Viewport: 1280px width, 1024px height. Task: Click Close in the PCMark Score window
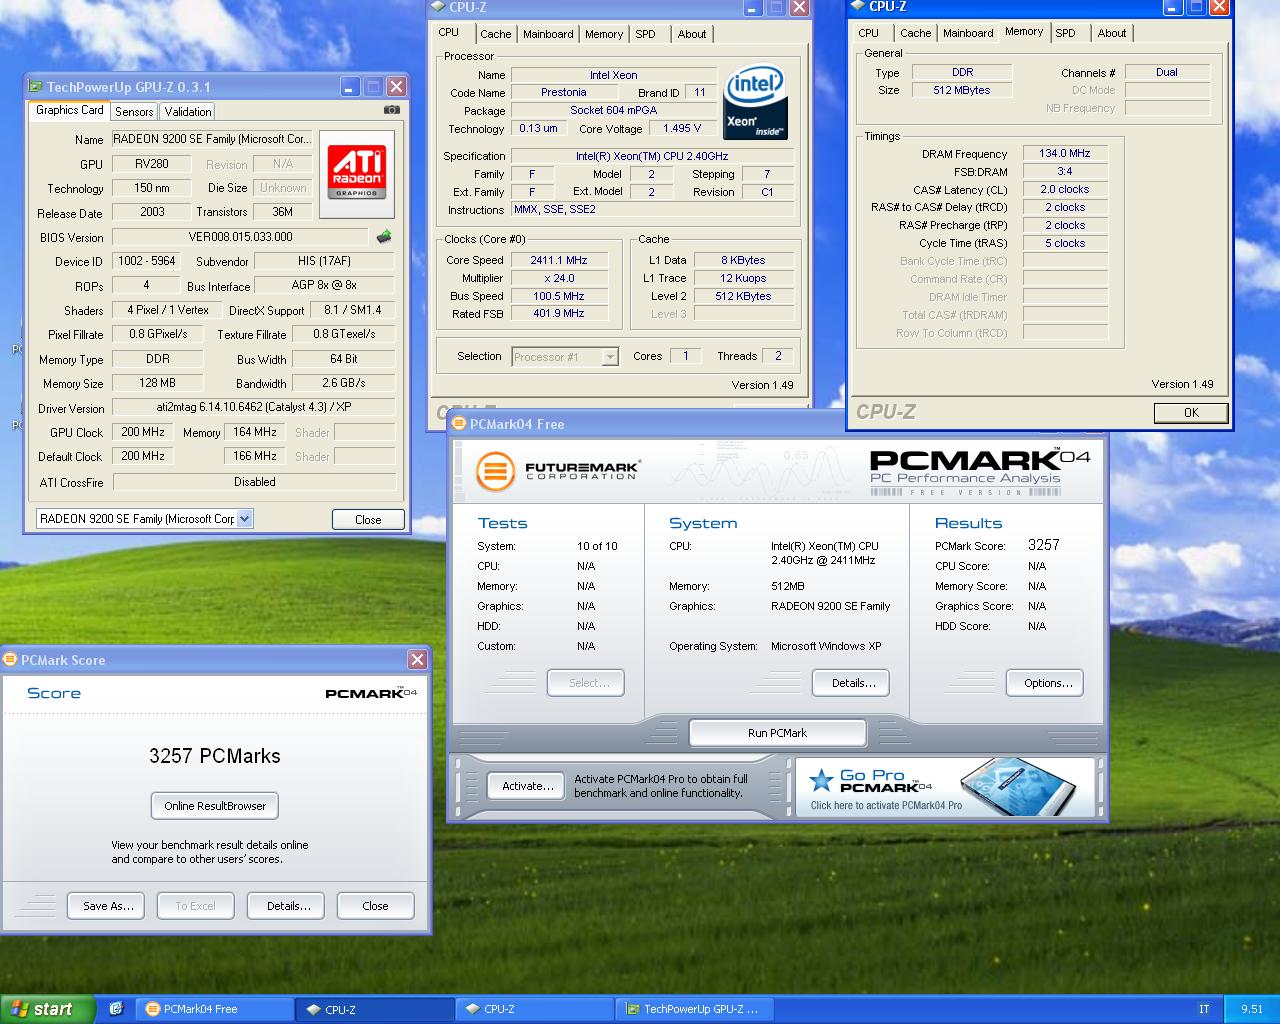375,906
